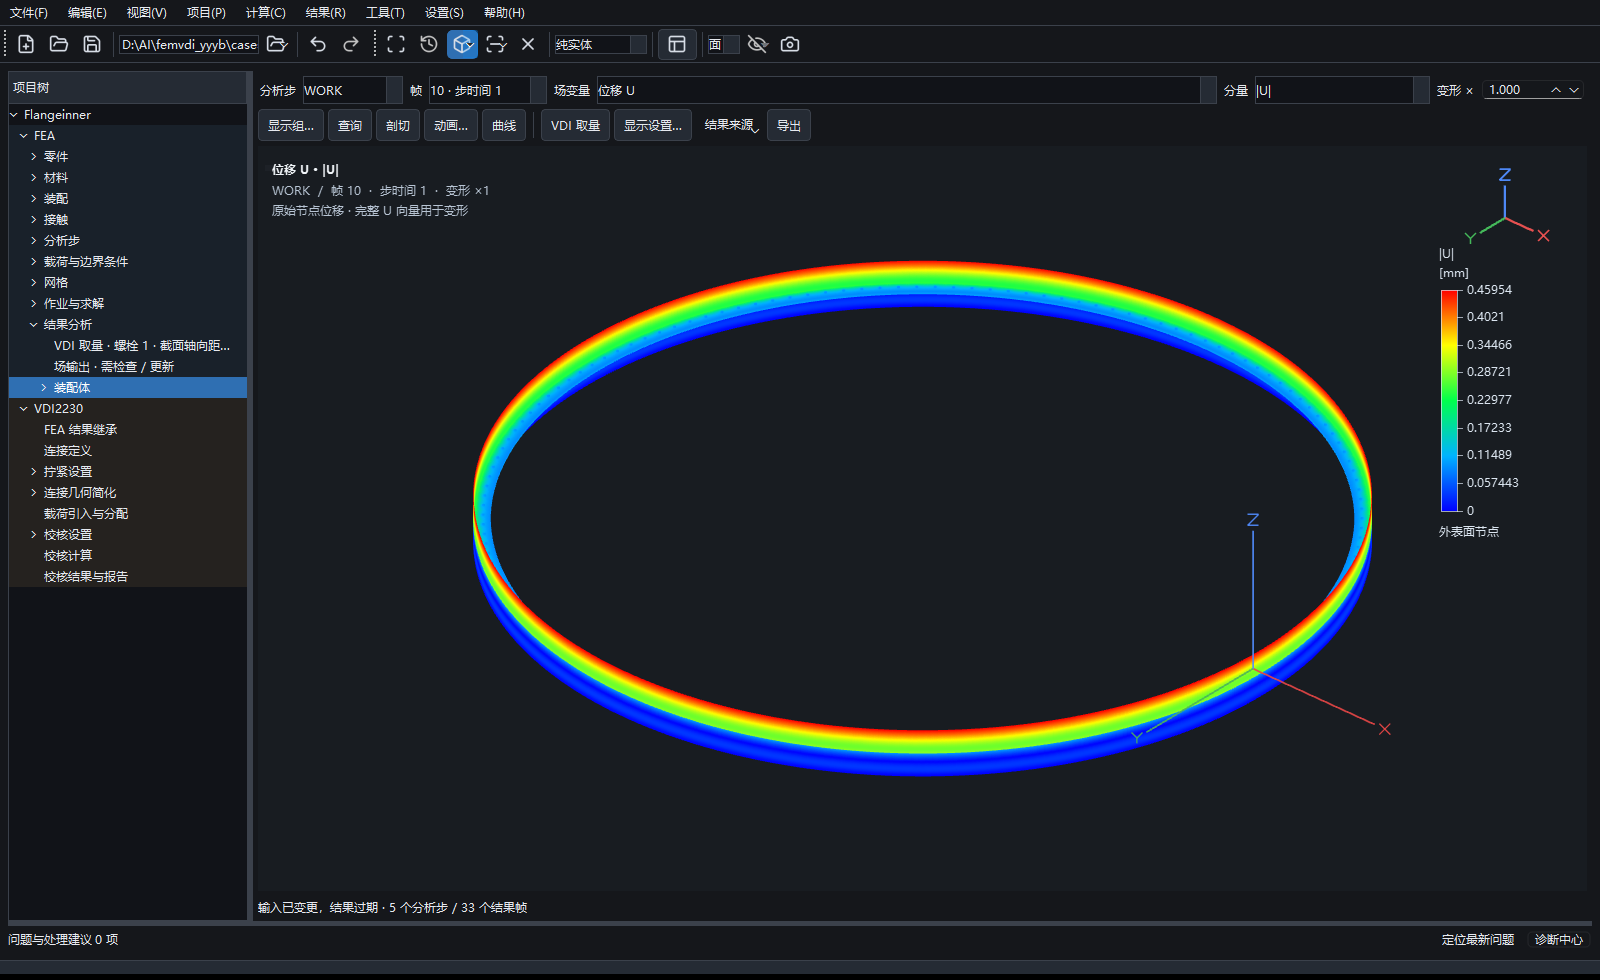Viewport: 1600px width, 980px height.
Task: Click the undo arrow icon
Action: point(318,44)
